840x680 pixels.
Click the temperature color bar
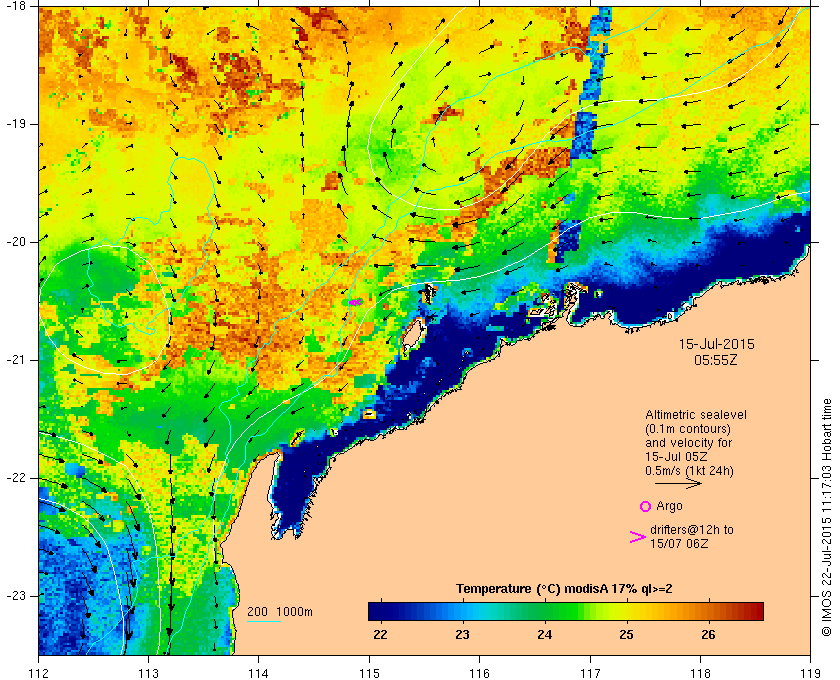566,611
